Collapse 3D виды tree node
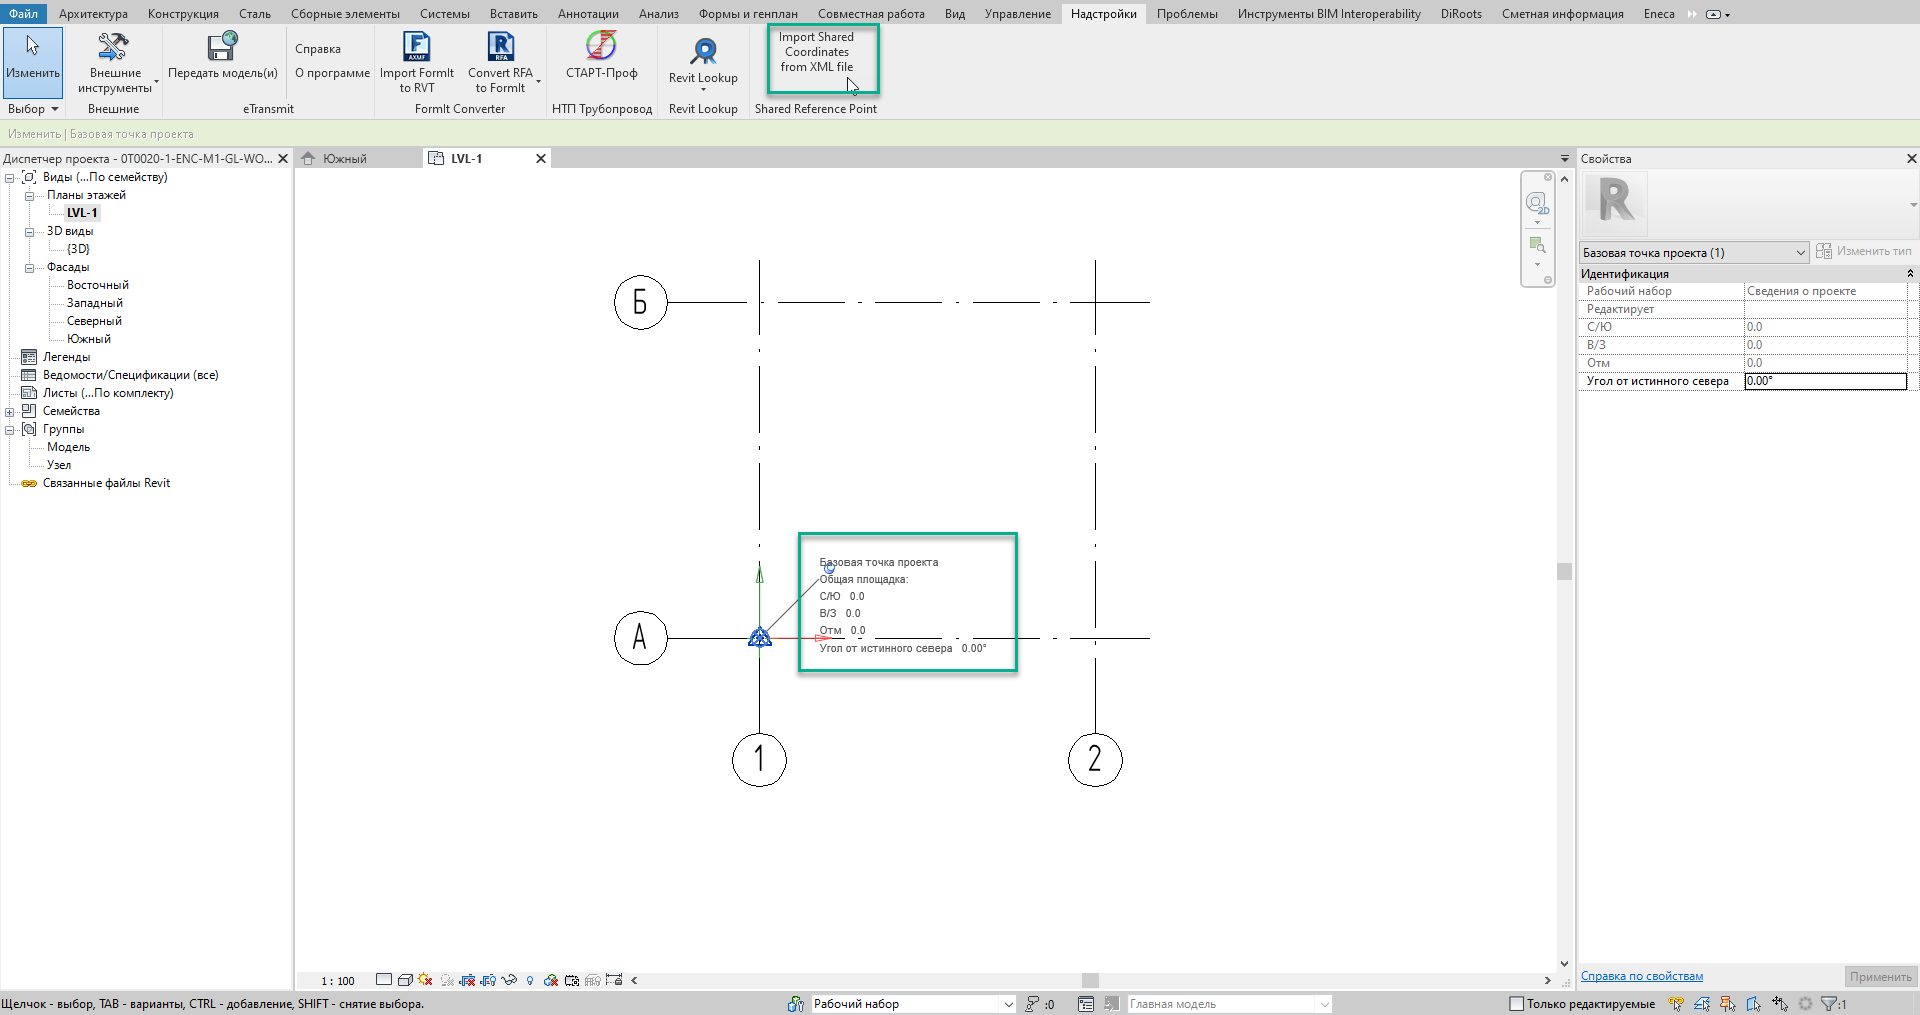 point(29,232)
